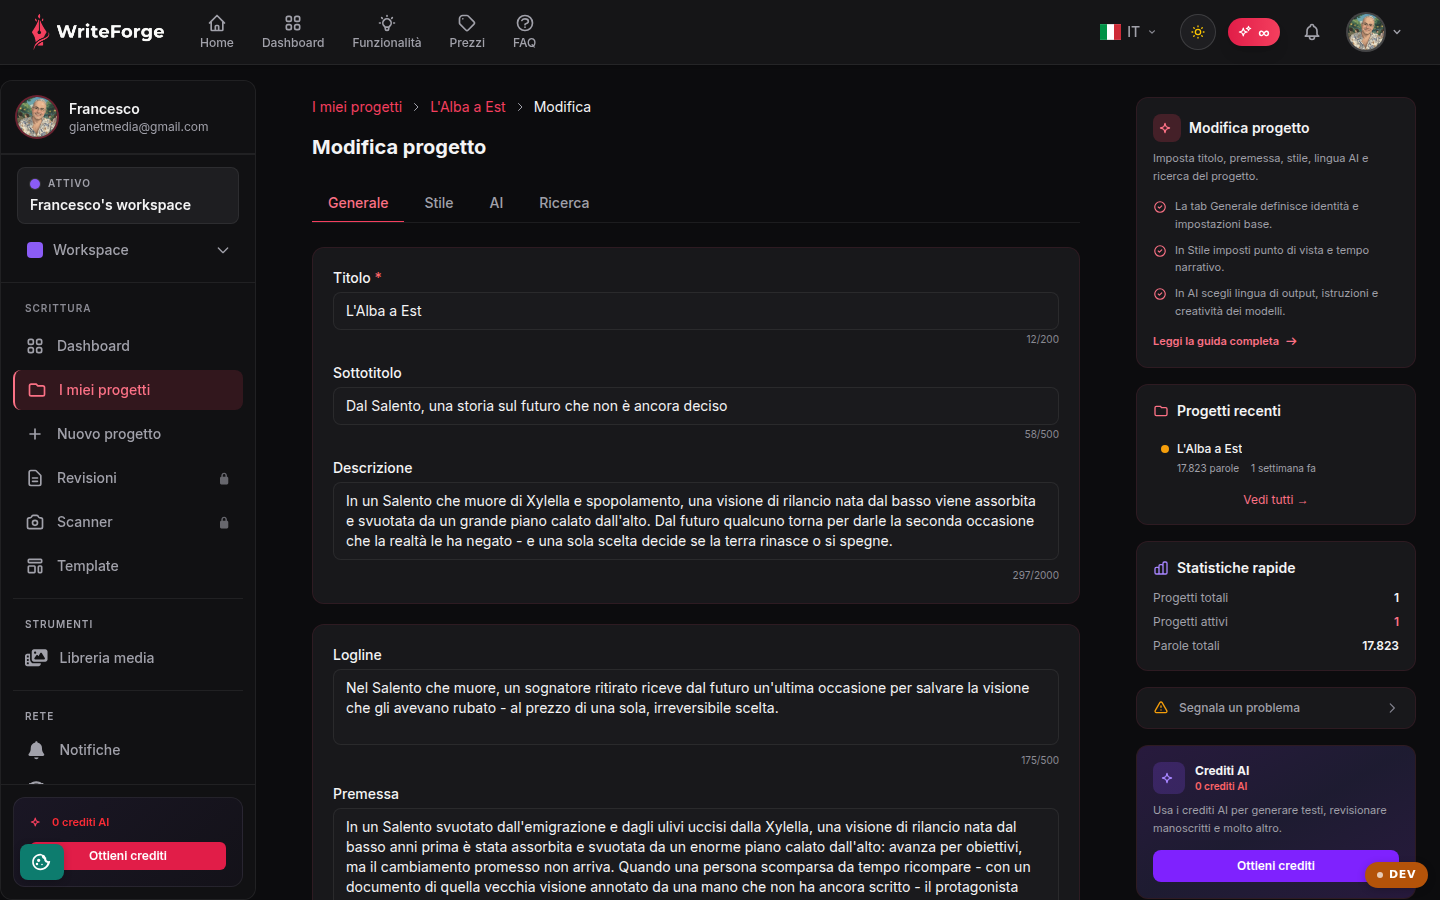This screenshot has height=900, width=1440.
Task: Open the FAQ page
Action: (524, 32)
